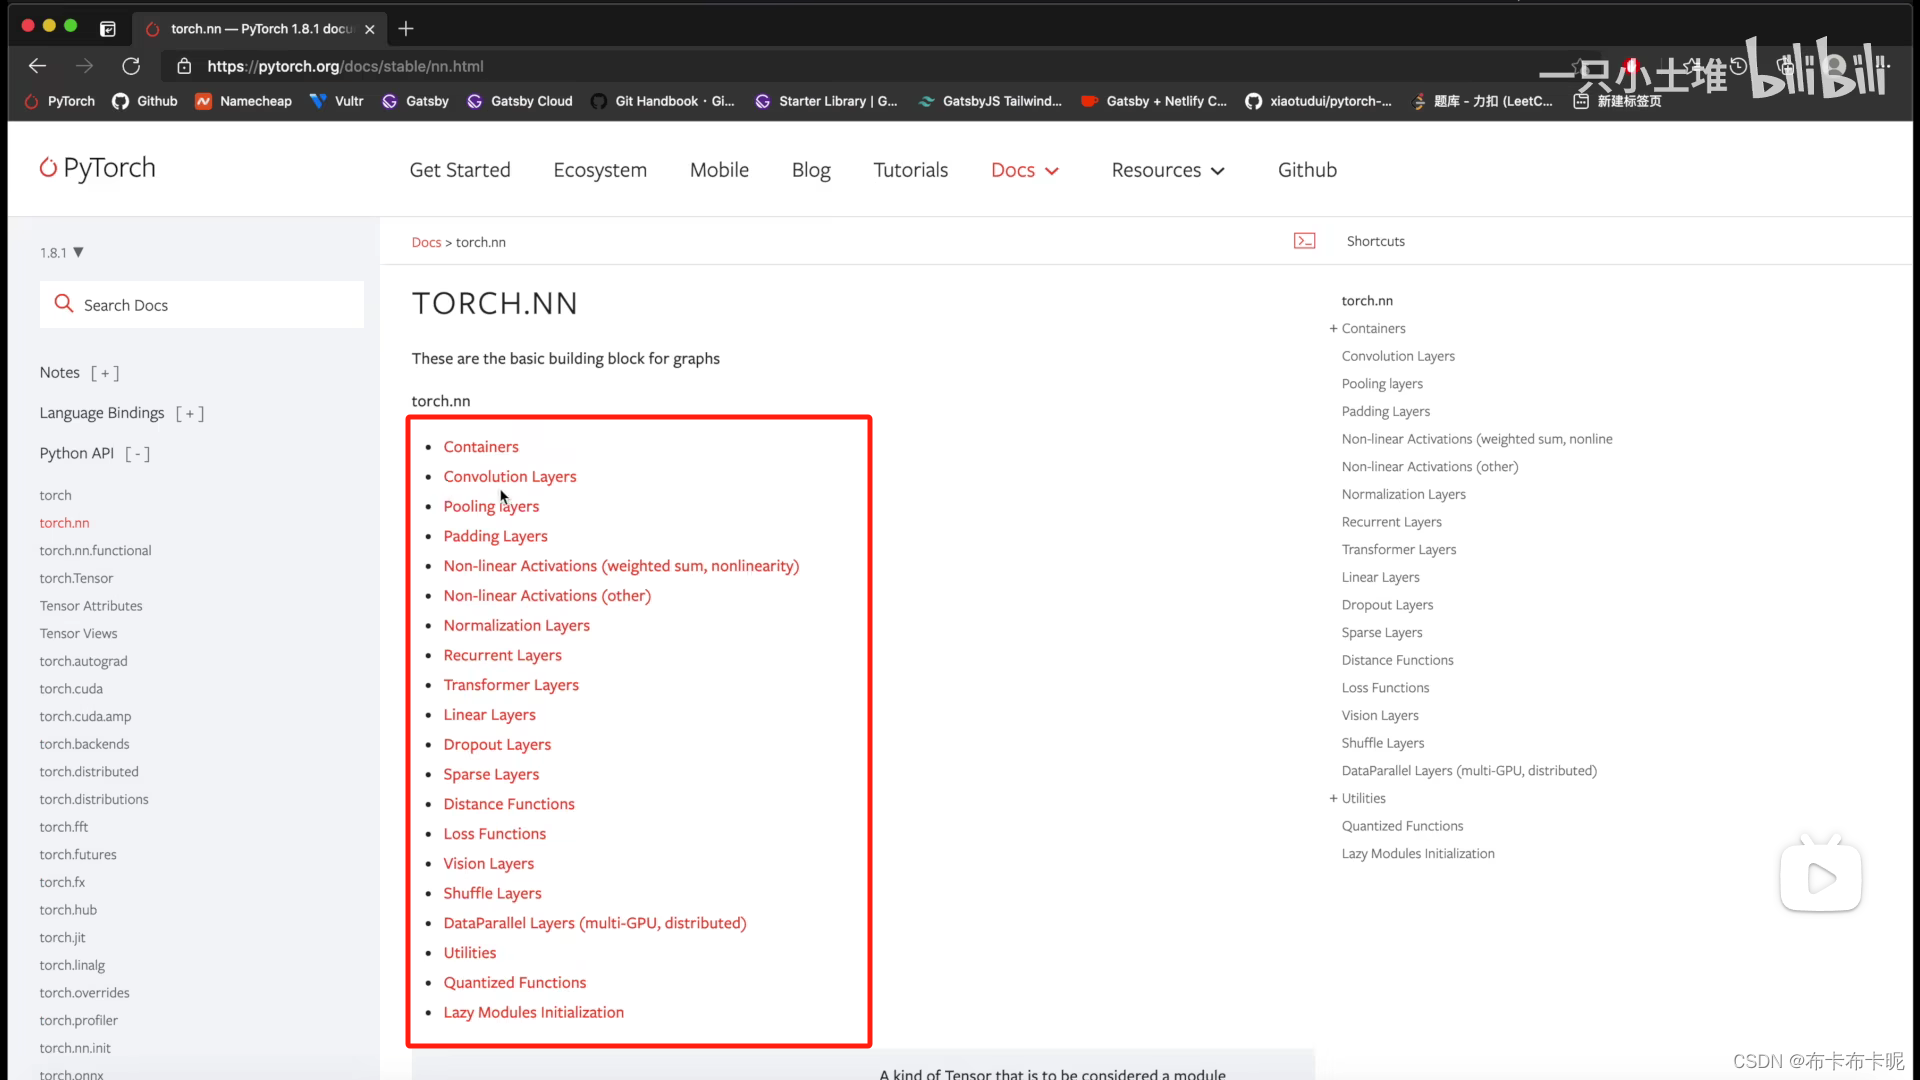The image size is (1920, 1080).
Task: Click the search docs input field icon
Action: [63, 305]
